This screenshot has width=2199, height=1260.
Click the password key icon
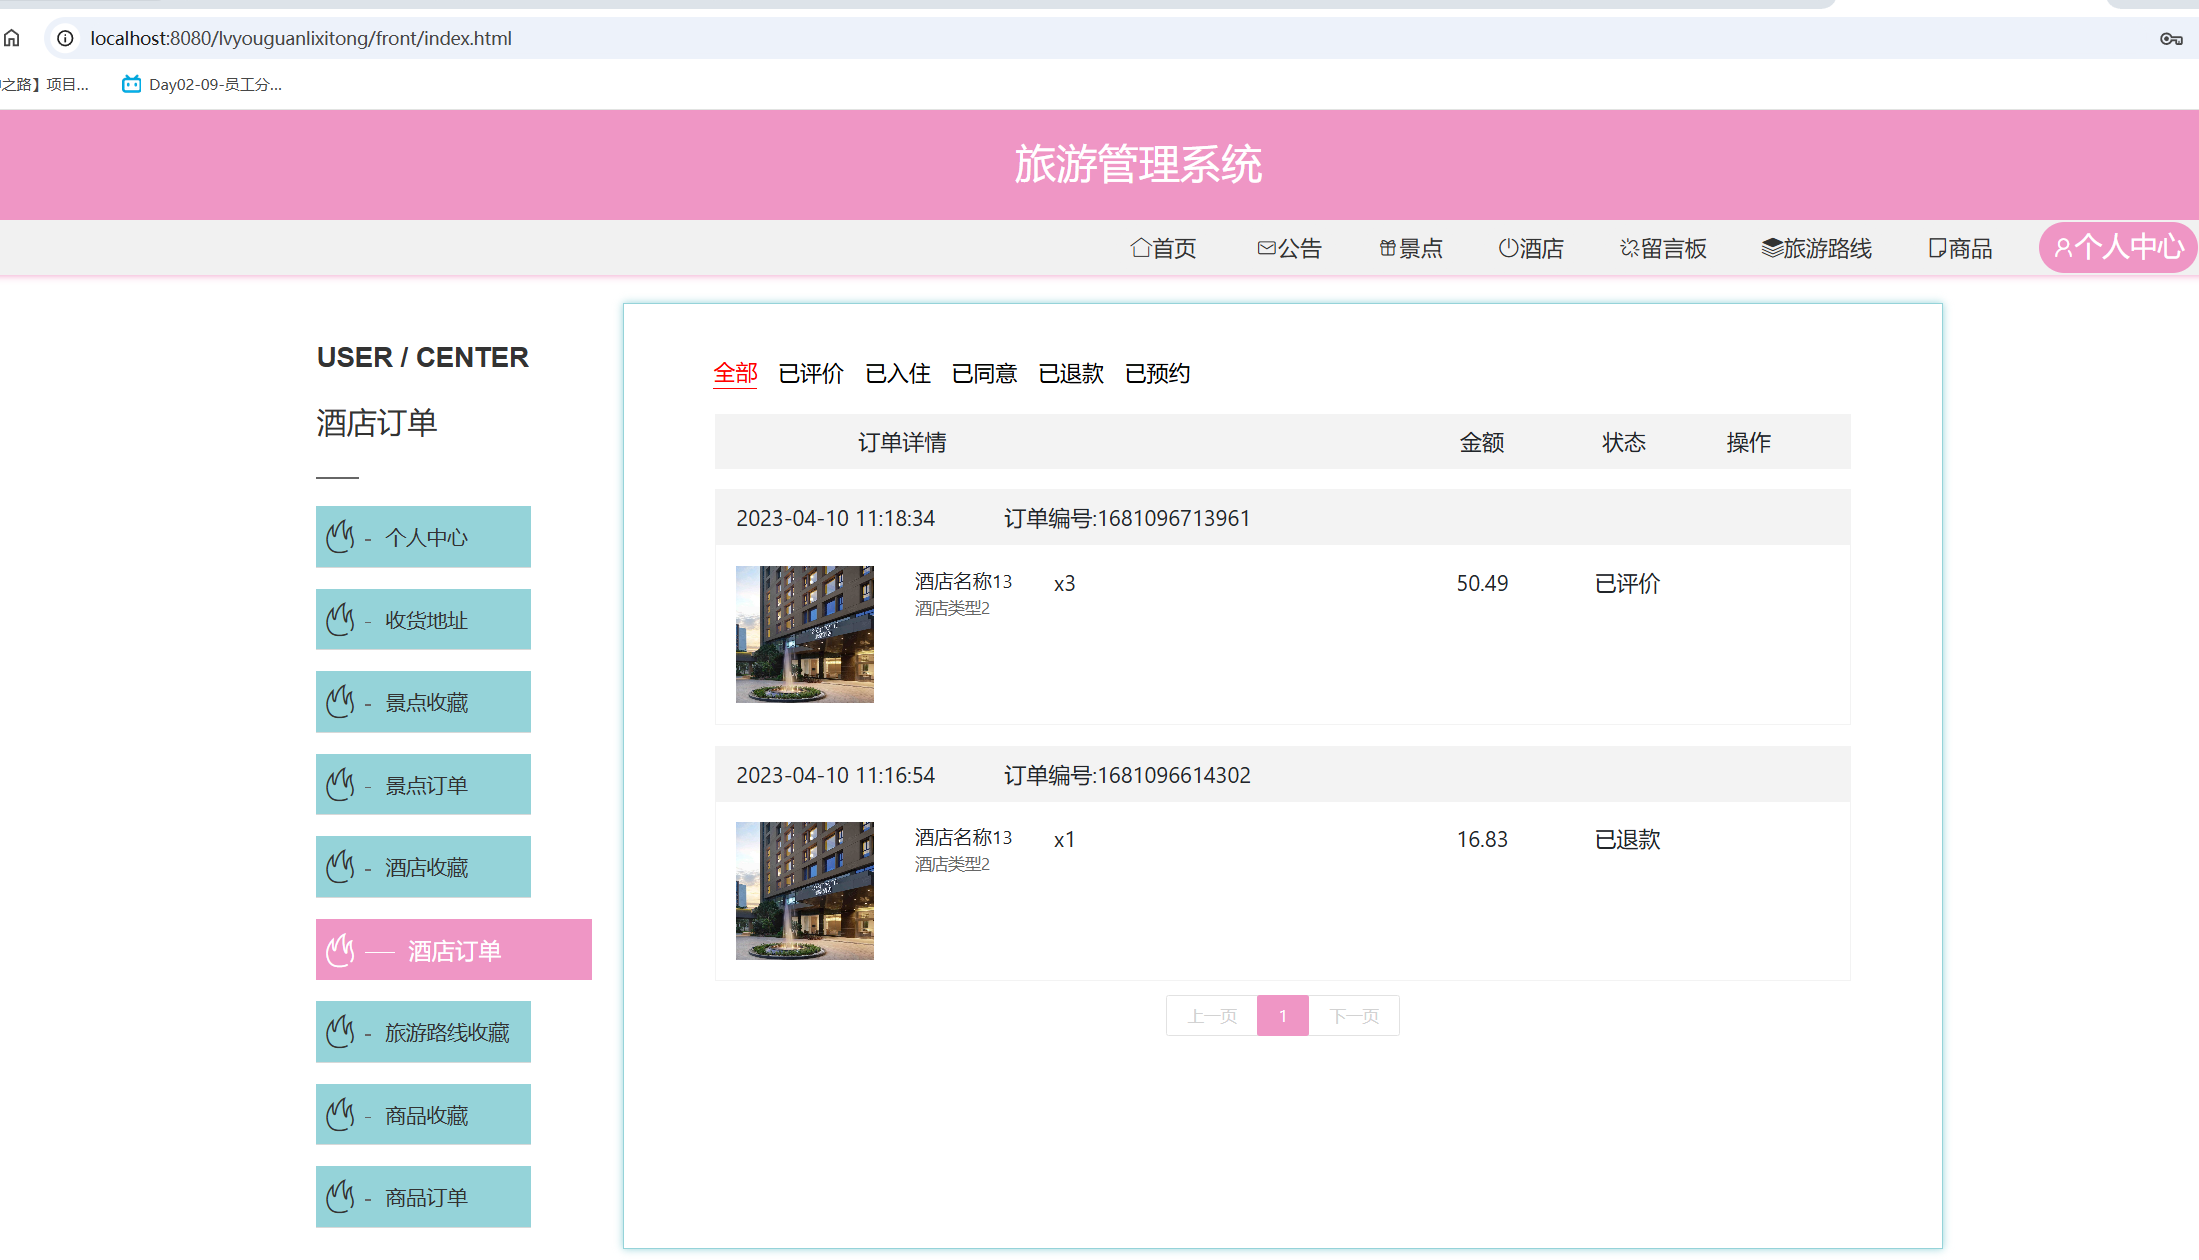pyautogui.click(x=2170, y=39)
